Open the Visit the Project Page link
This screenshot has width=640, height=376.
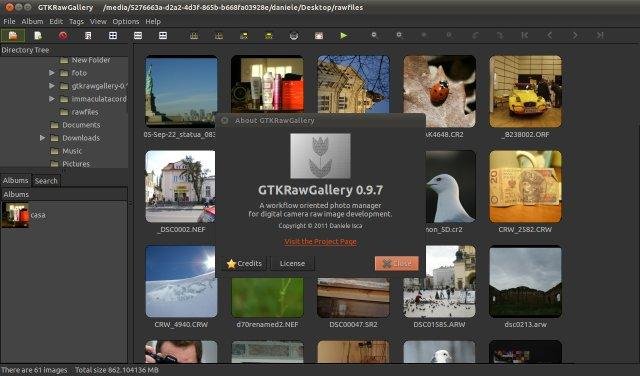(320, 241)
